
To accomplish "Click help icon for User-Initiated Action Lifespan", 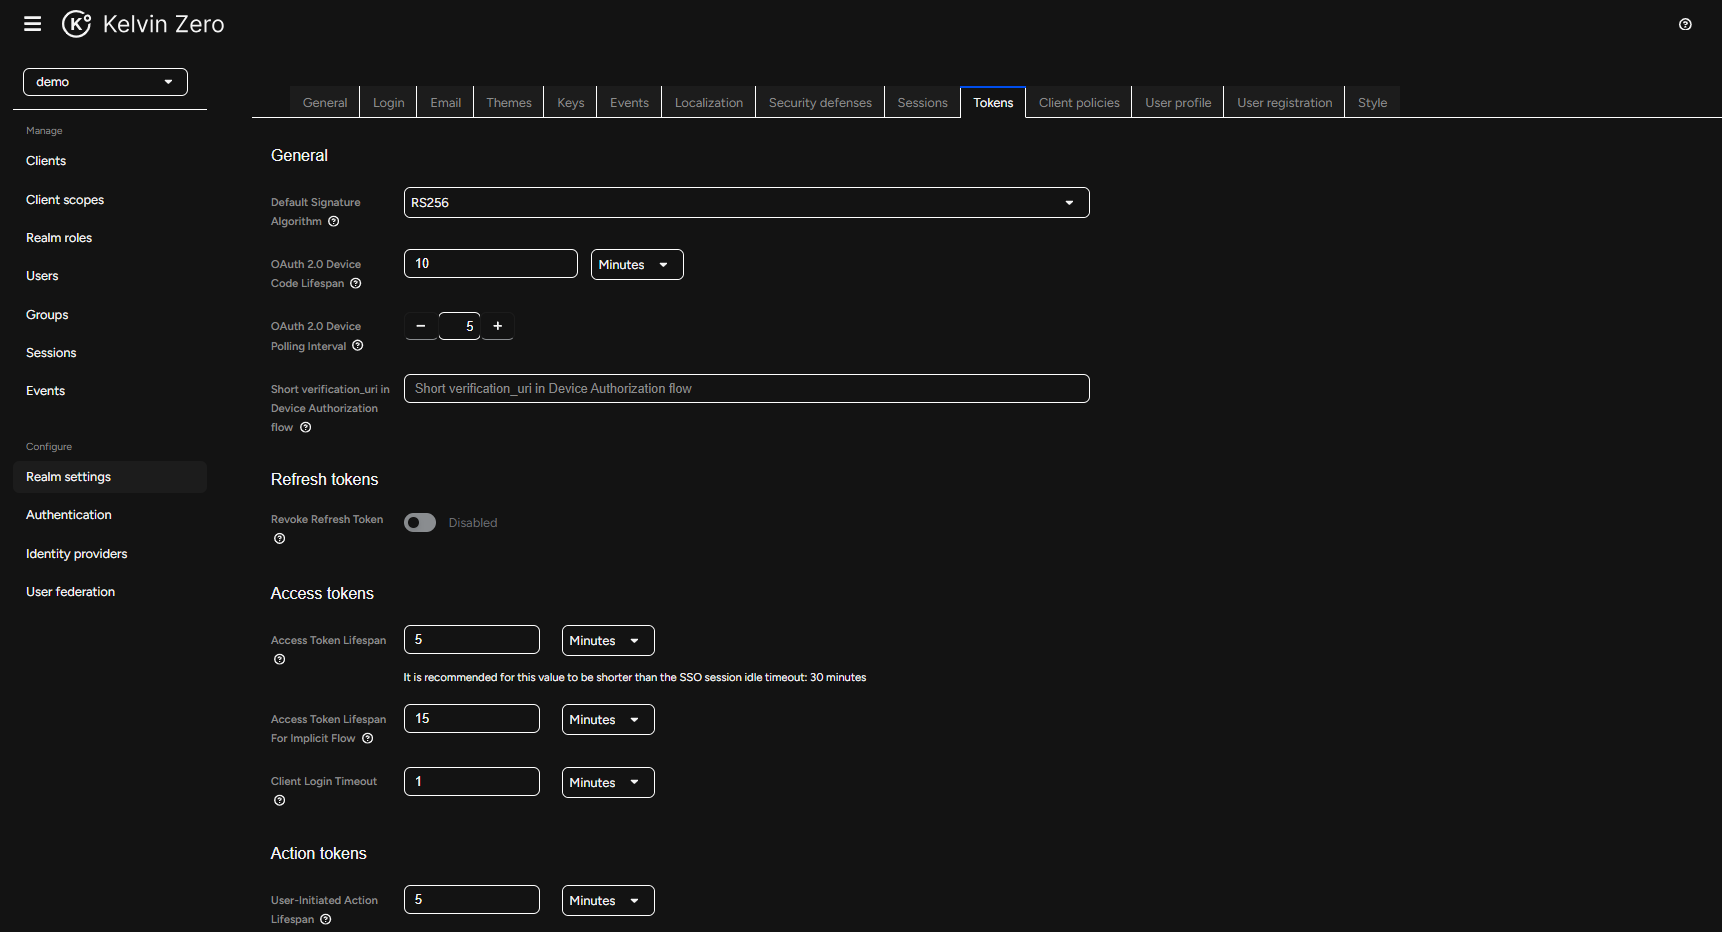I will (325, 918).
